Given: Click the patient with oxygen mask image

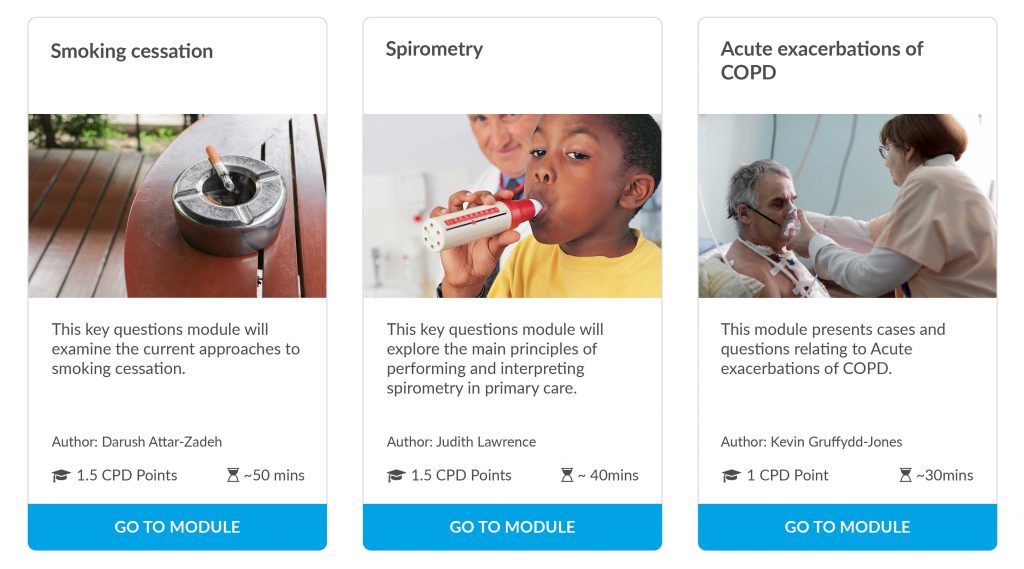Looking at the screenshot, I should click(x=847, y=206).
